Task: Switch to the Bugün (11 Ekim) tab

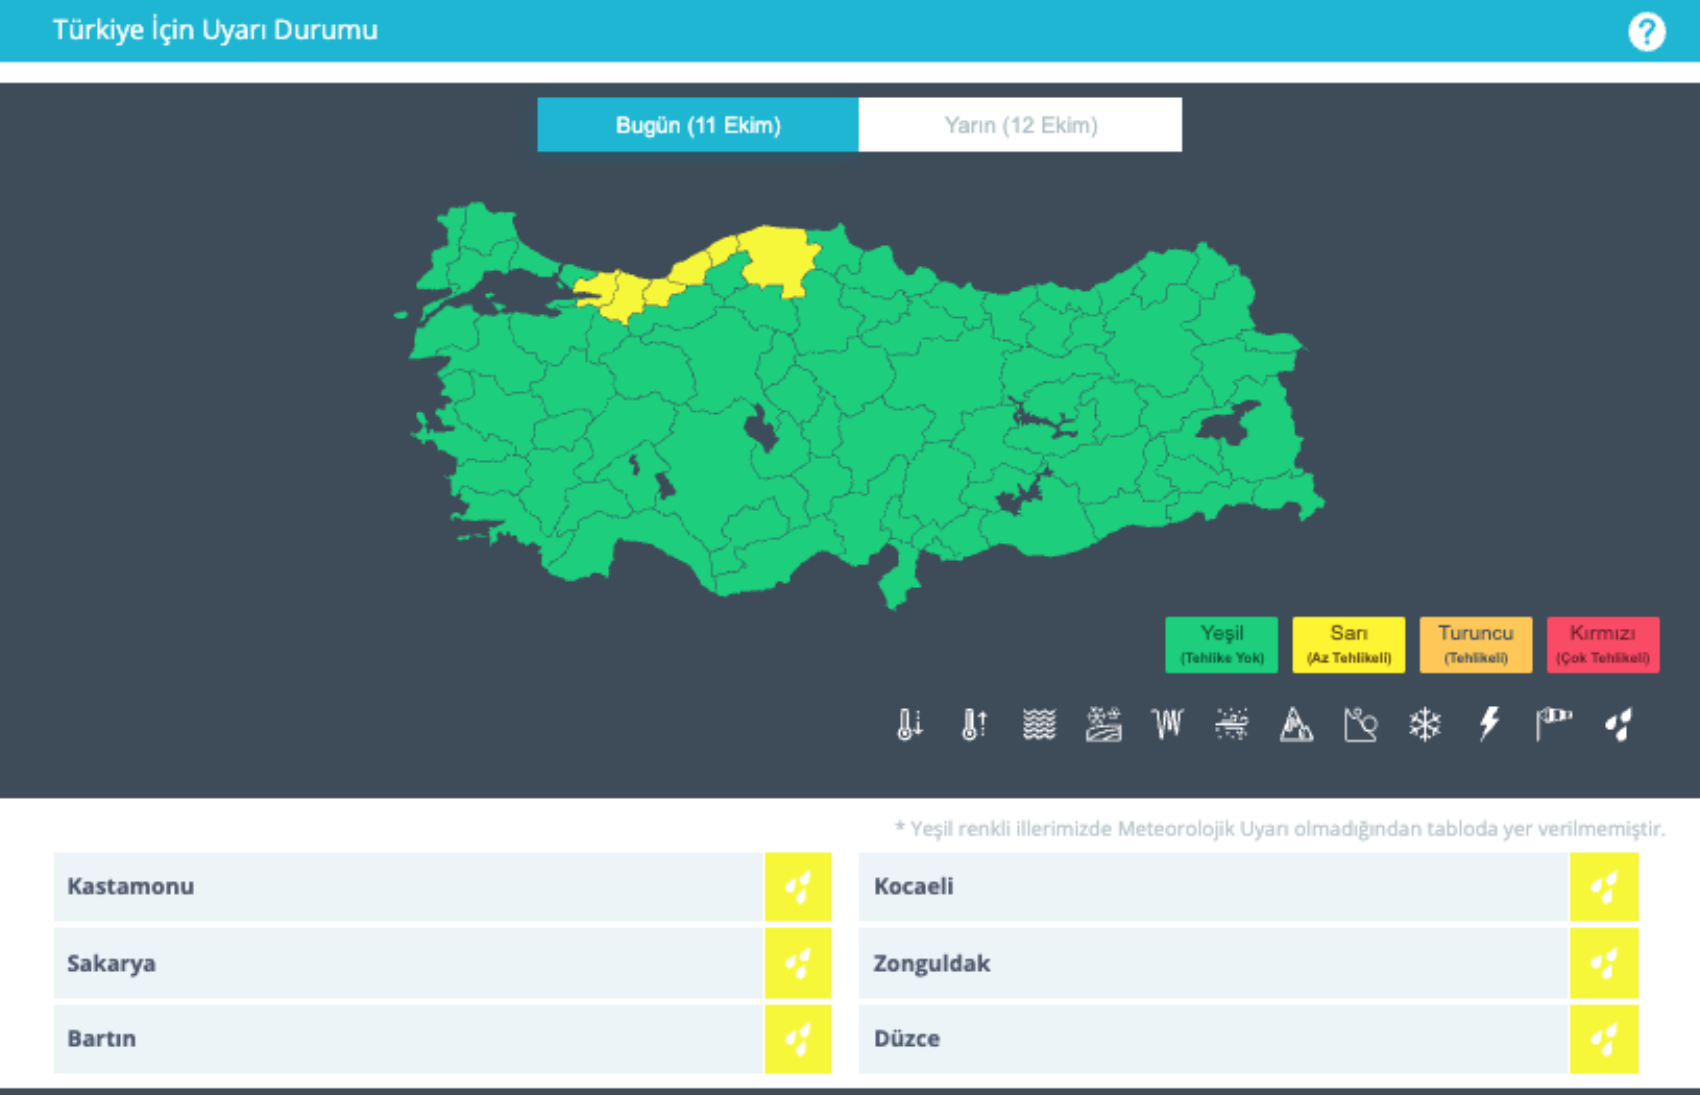Action: click(698, 125)
